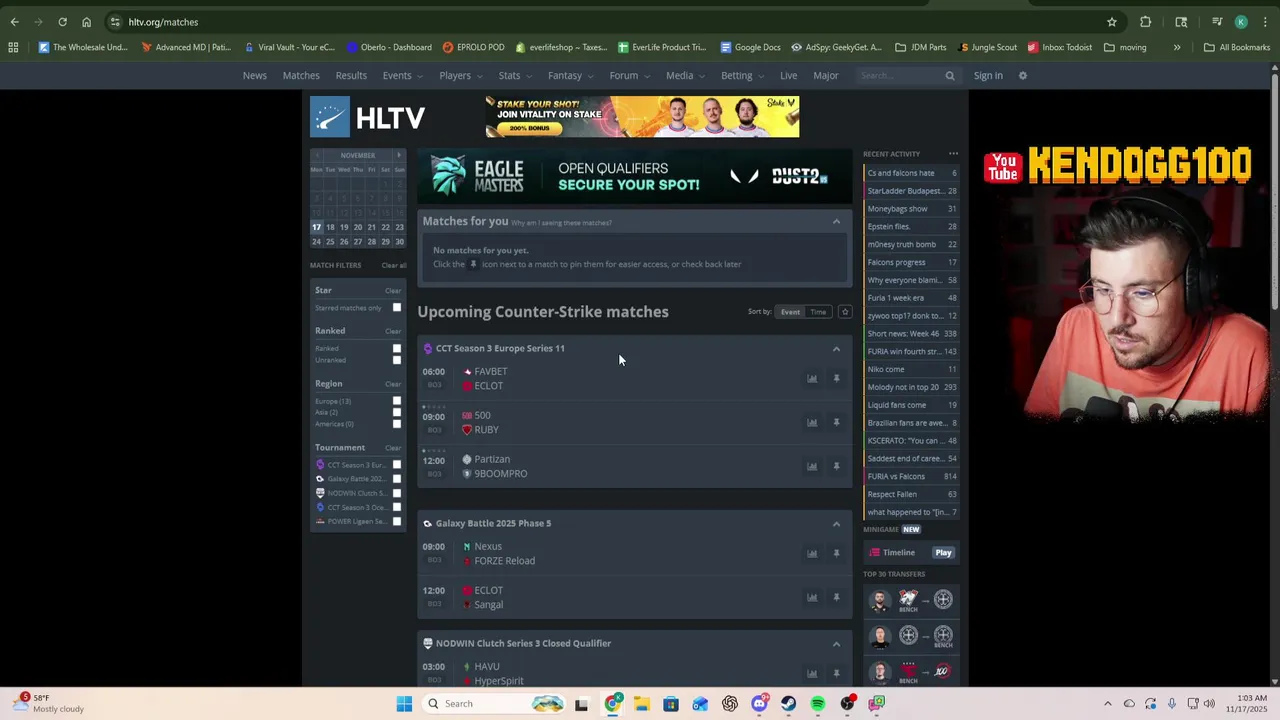Open the FURIA vs Falcons forum thread
The height and width of the screenshot is (720, 1280).
911,477
